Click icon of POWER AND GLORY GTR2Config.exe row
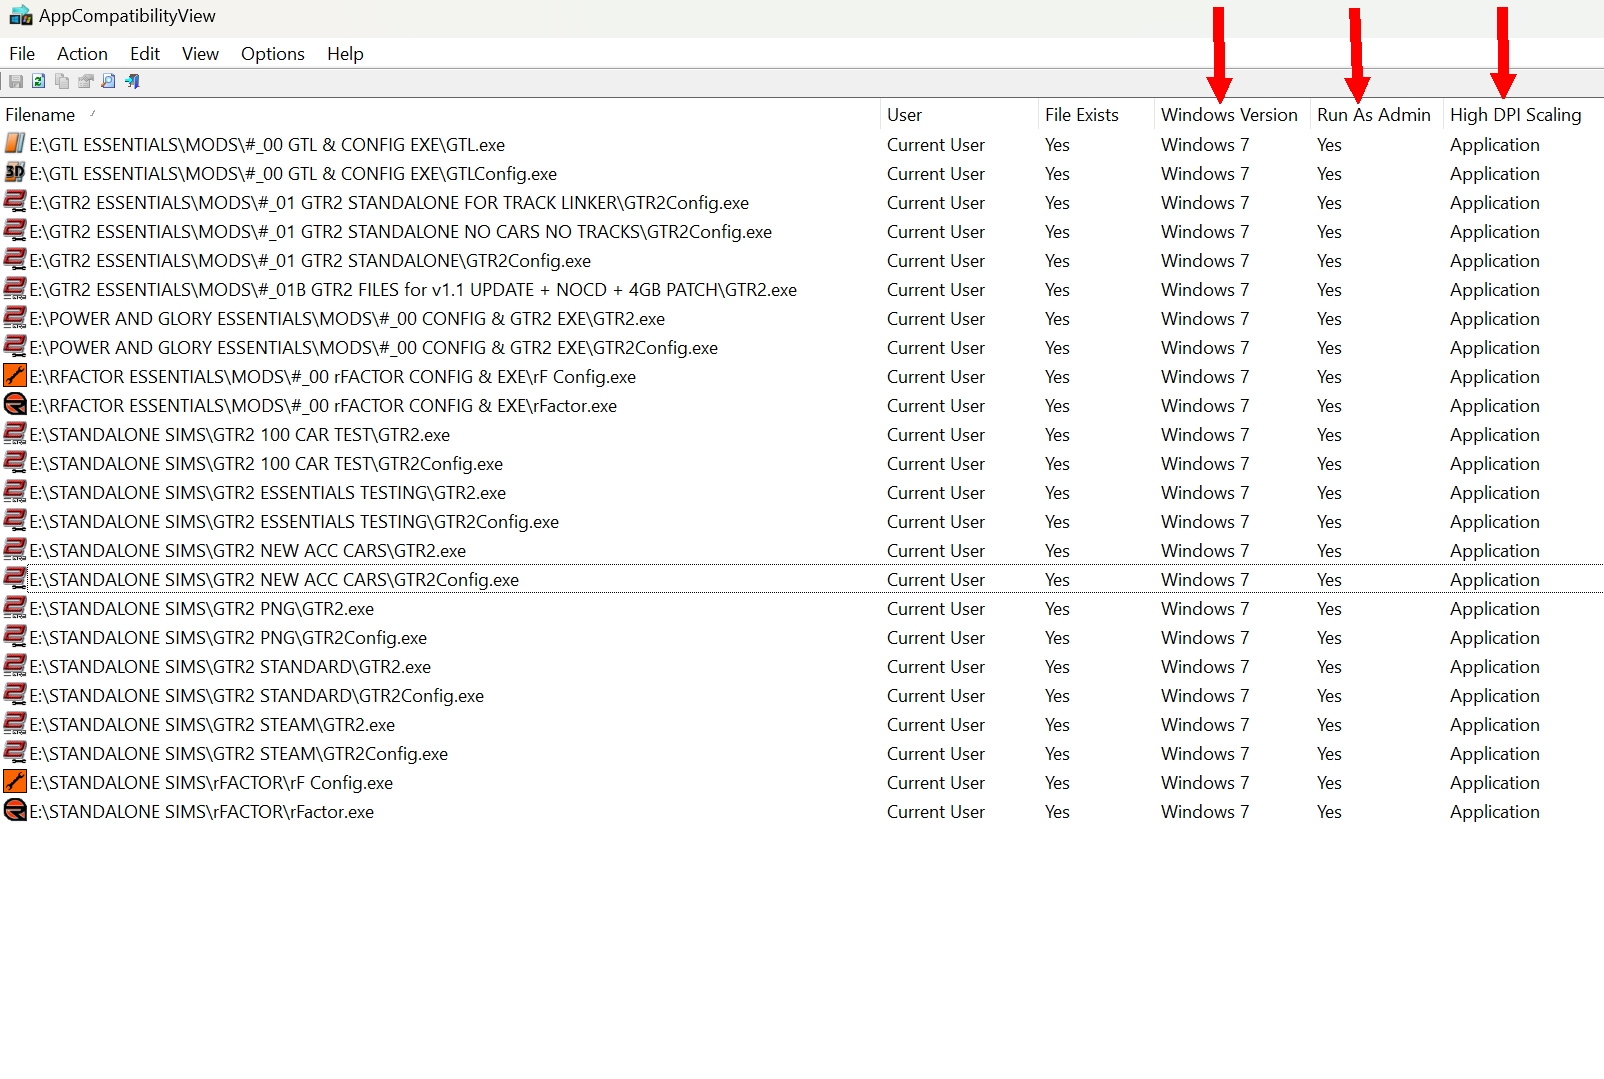The image size is (1604, 1079). [15, 347]
